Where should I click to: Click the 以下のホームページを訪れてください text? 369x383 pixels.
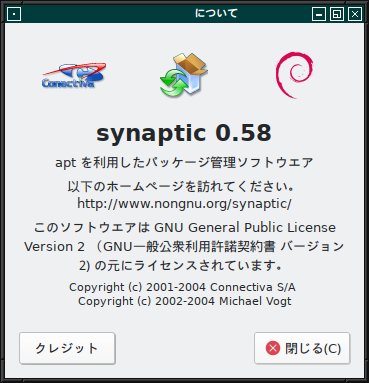181,187
